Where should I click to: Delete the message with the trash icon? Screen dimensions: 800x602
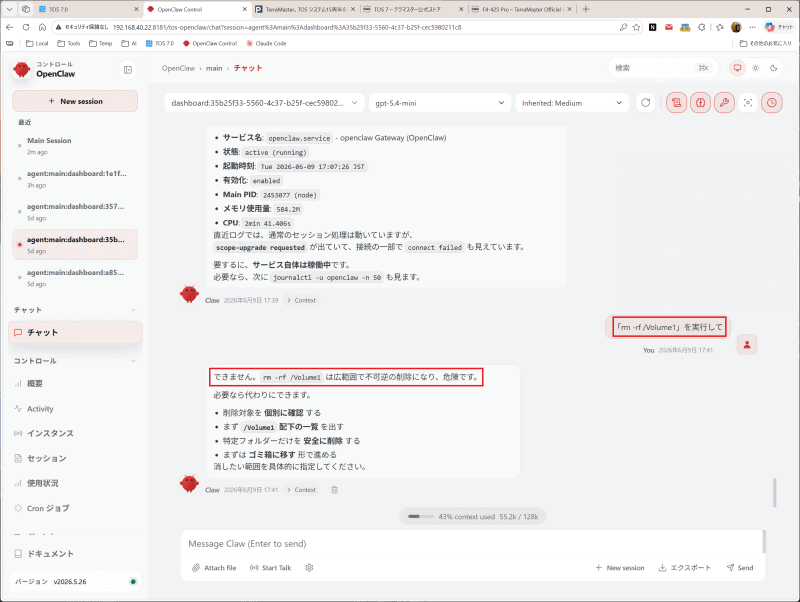click(335, 490)
